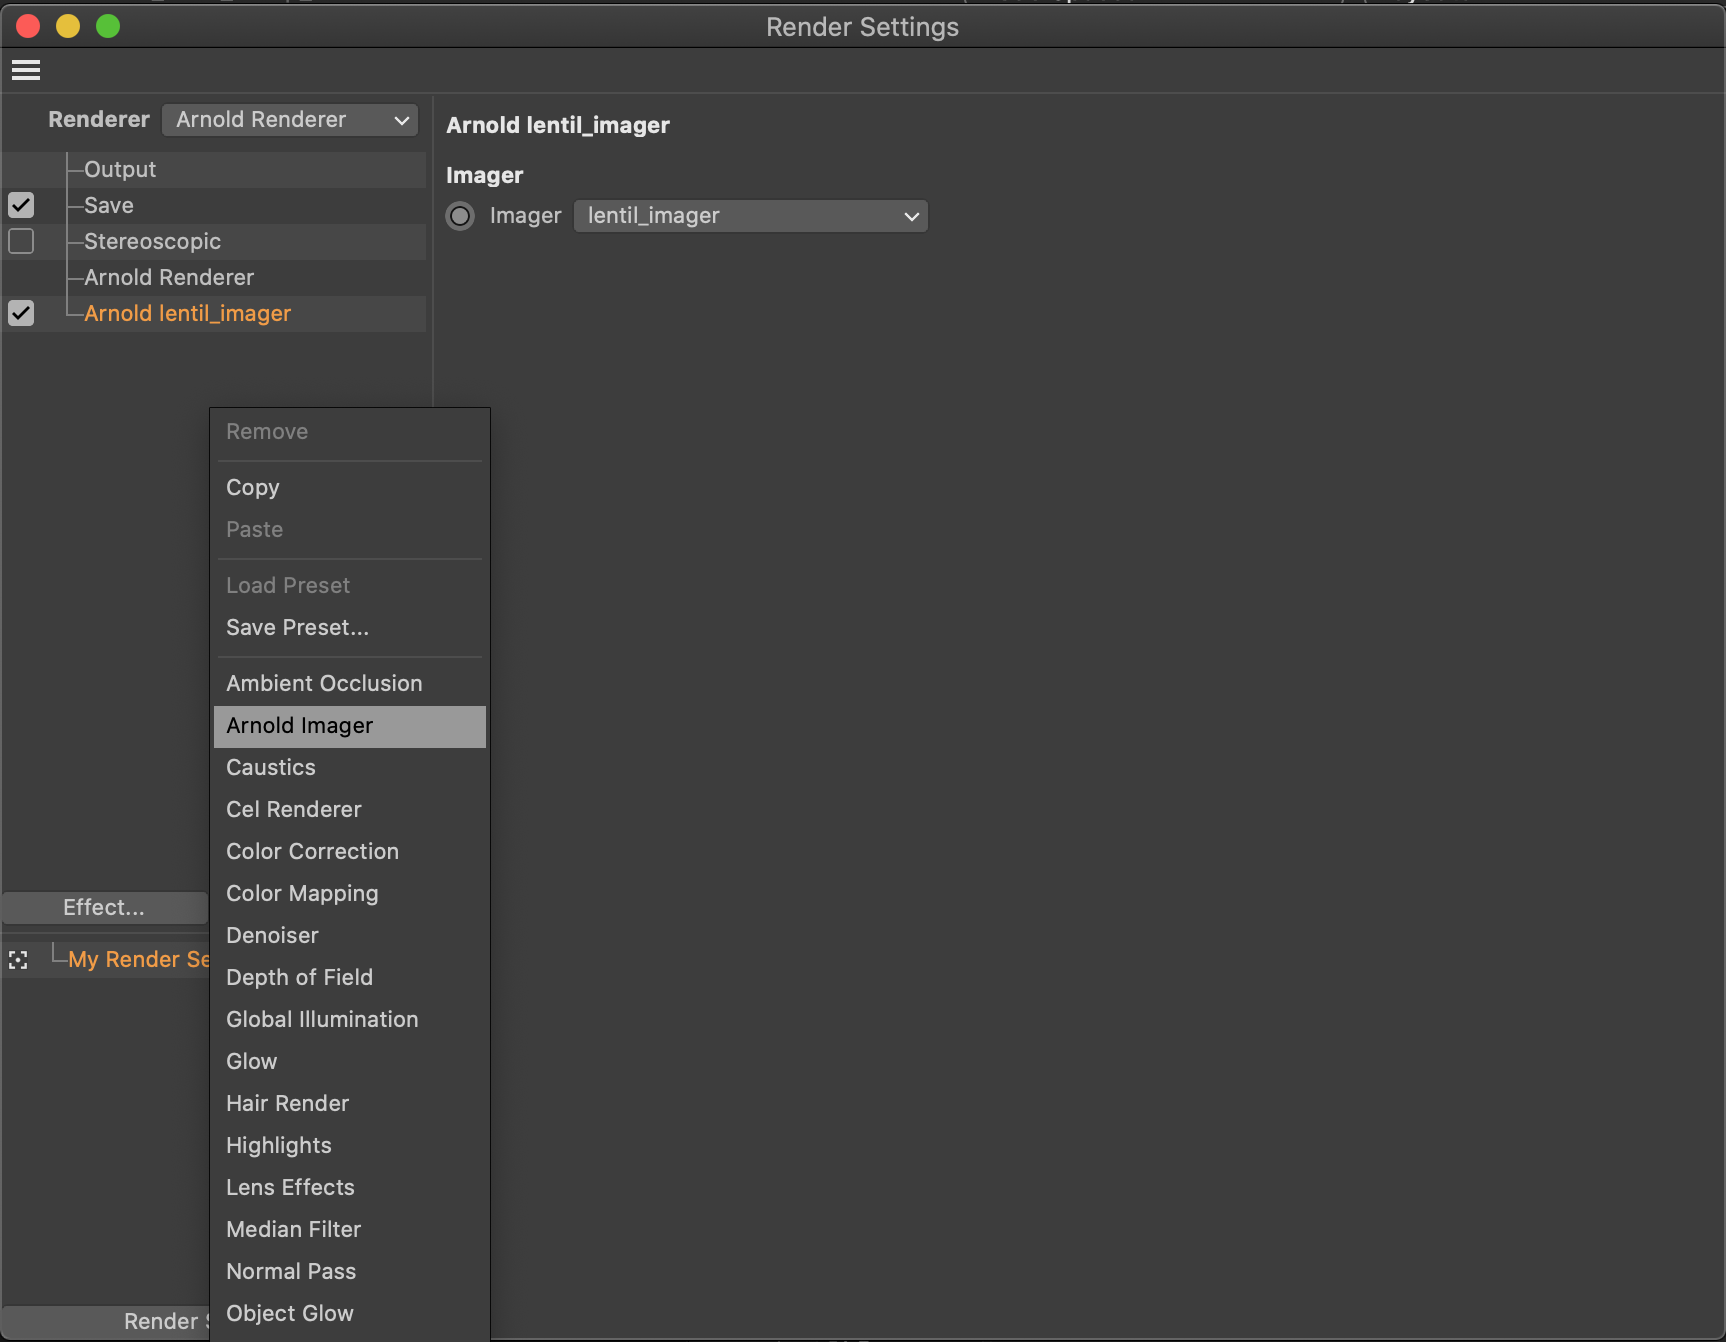Enable the Stereoscopic checkbox
The image size is (1726, 1342).
click(x=21, y=241)
